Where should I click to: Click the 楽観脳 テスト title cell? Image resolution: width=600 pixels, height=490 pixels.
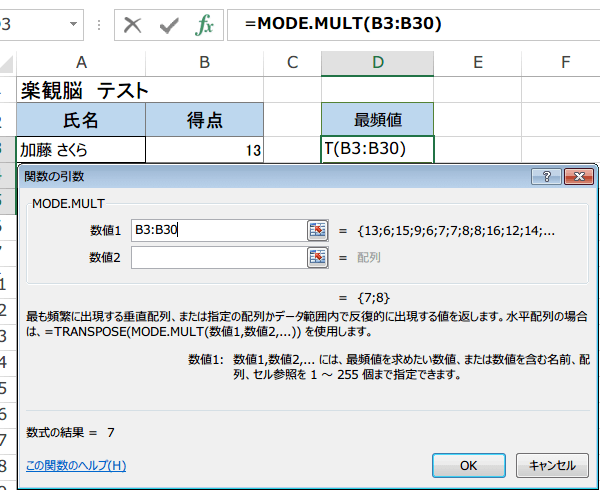pos(84,91)
